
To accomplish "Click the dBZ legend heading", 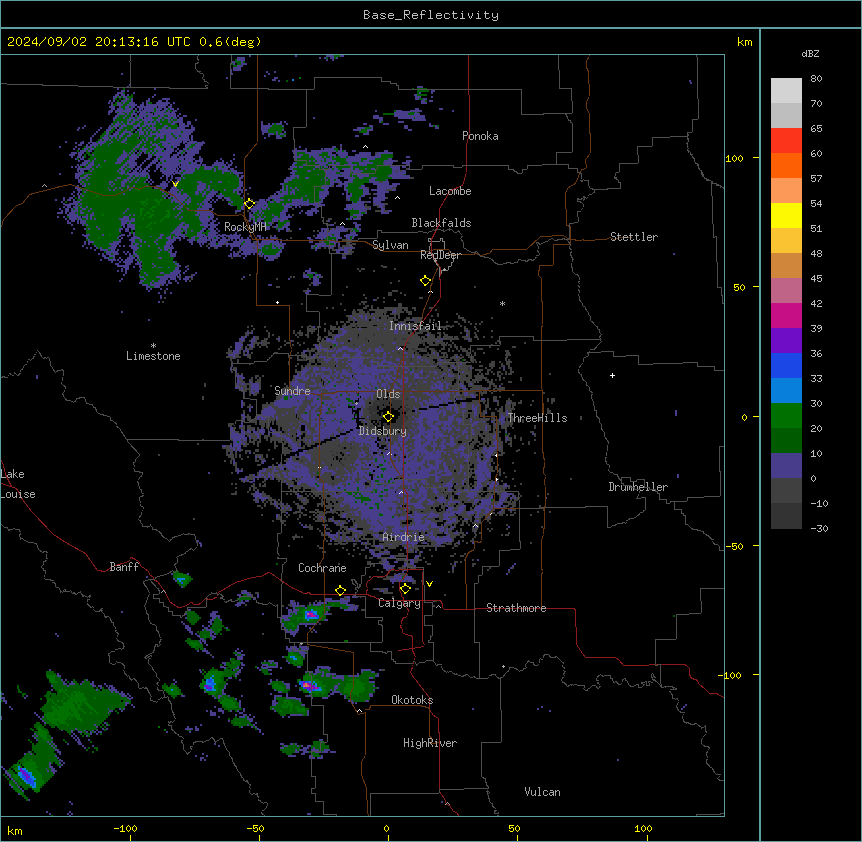I will click(810, 54).
